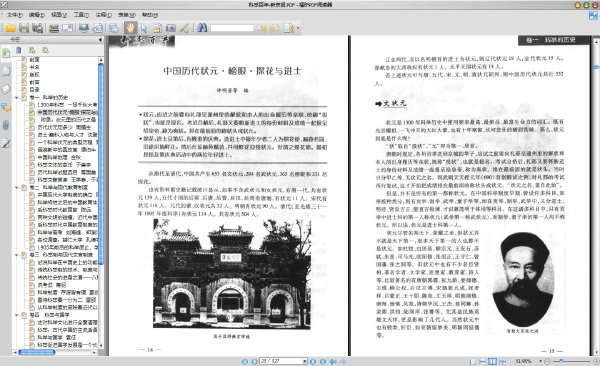The width and height of the screenshot is (600, 366).
Task: Enable single page view mode
Action: pos(473,361)
